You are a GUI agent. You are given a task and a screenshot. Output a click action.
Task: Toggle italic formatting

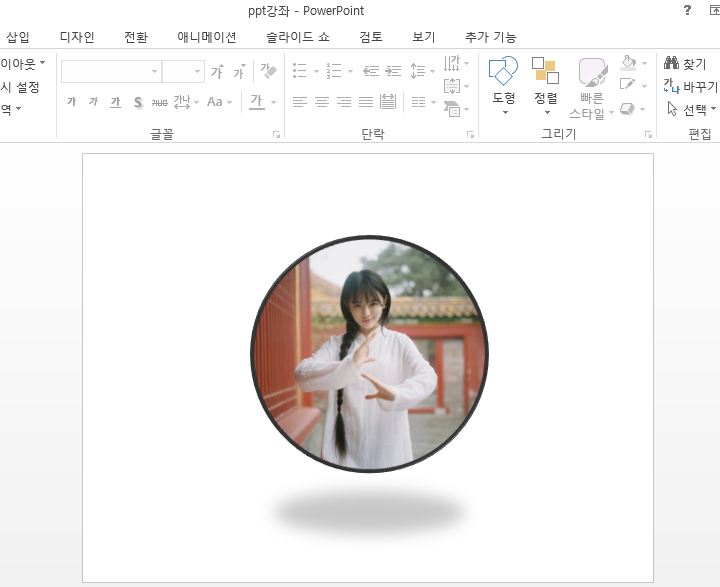click(x=93, y=102)
